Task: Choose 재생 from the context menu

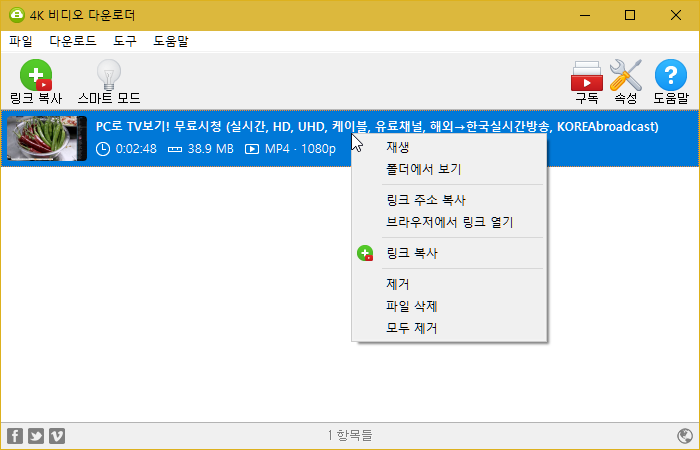Action: [449, 147]
